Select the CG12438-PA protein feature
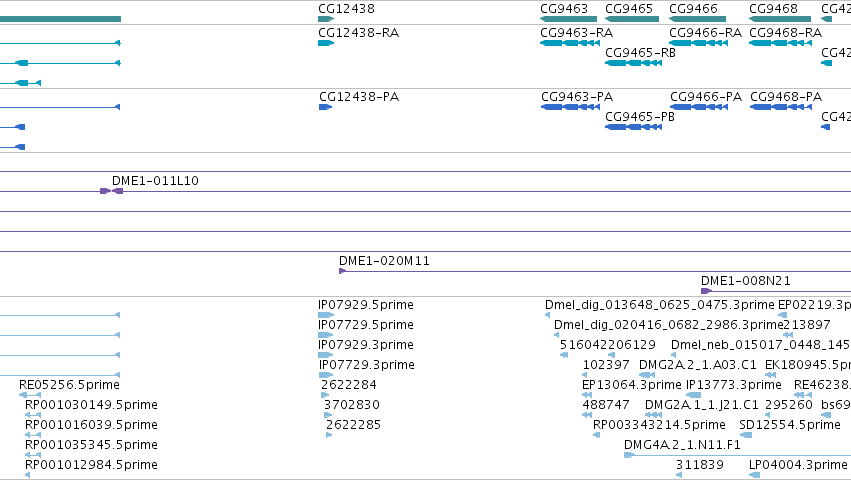851x480 pixels. pos(325,107)
